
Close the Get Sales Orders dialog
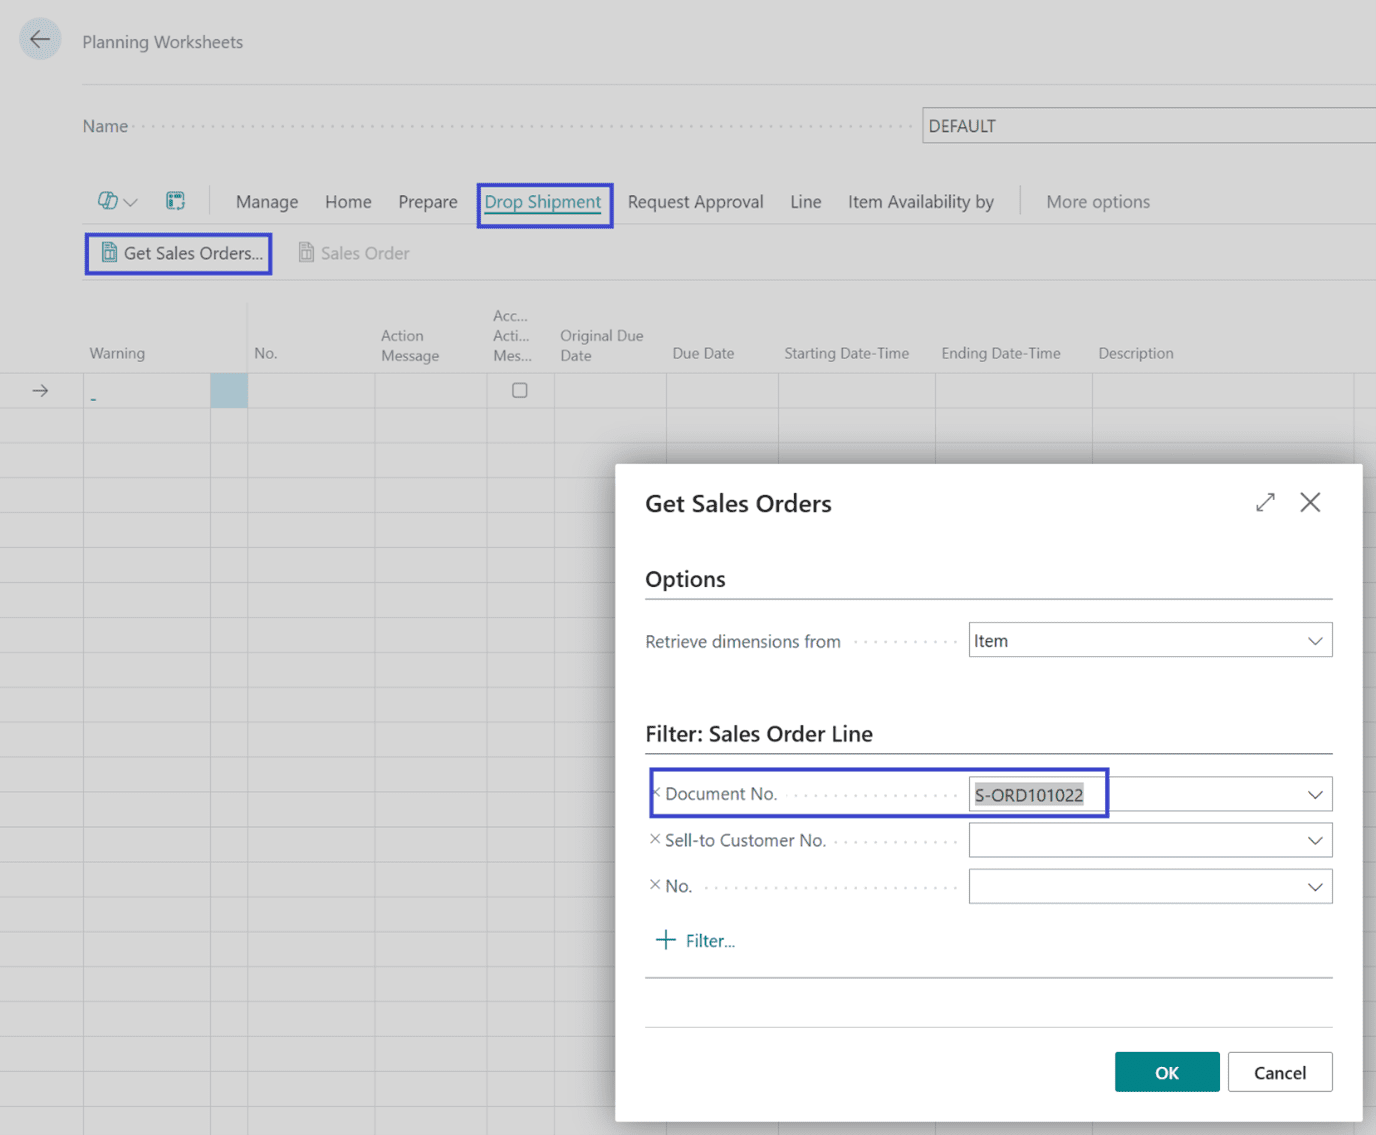pyautogui.click(x=1310, y=502)
